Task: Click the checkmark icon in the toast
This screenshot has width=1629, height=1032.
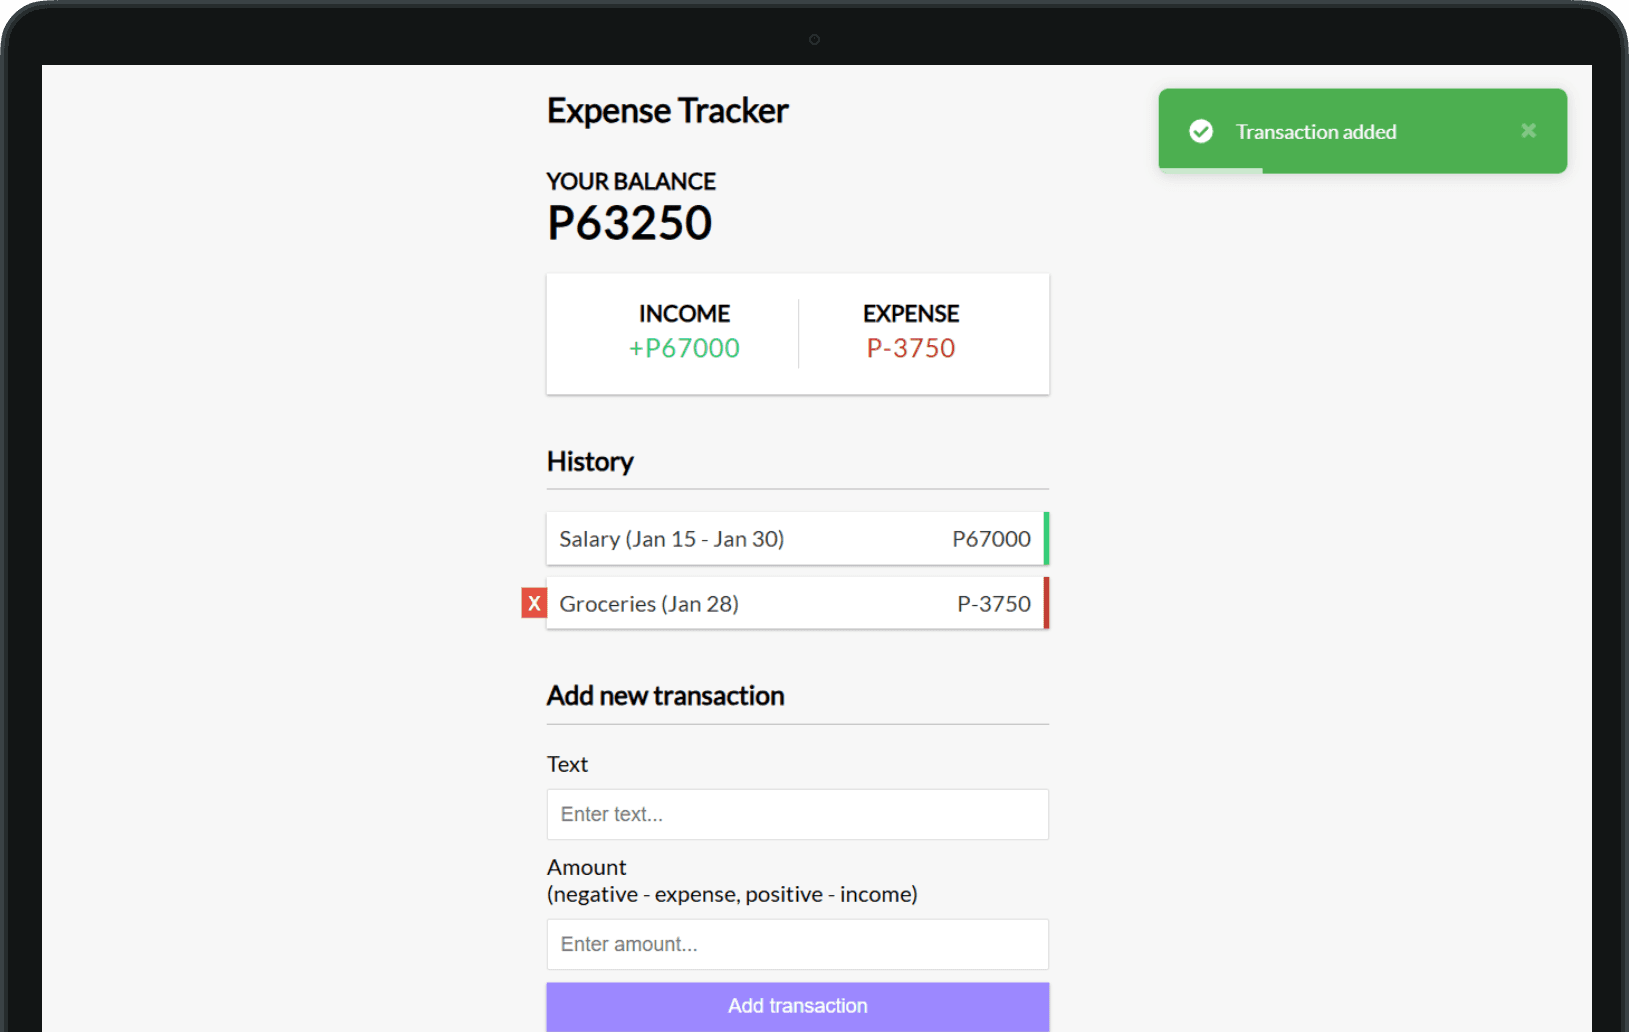Action: (x=1200, y=131)
